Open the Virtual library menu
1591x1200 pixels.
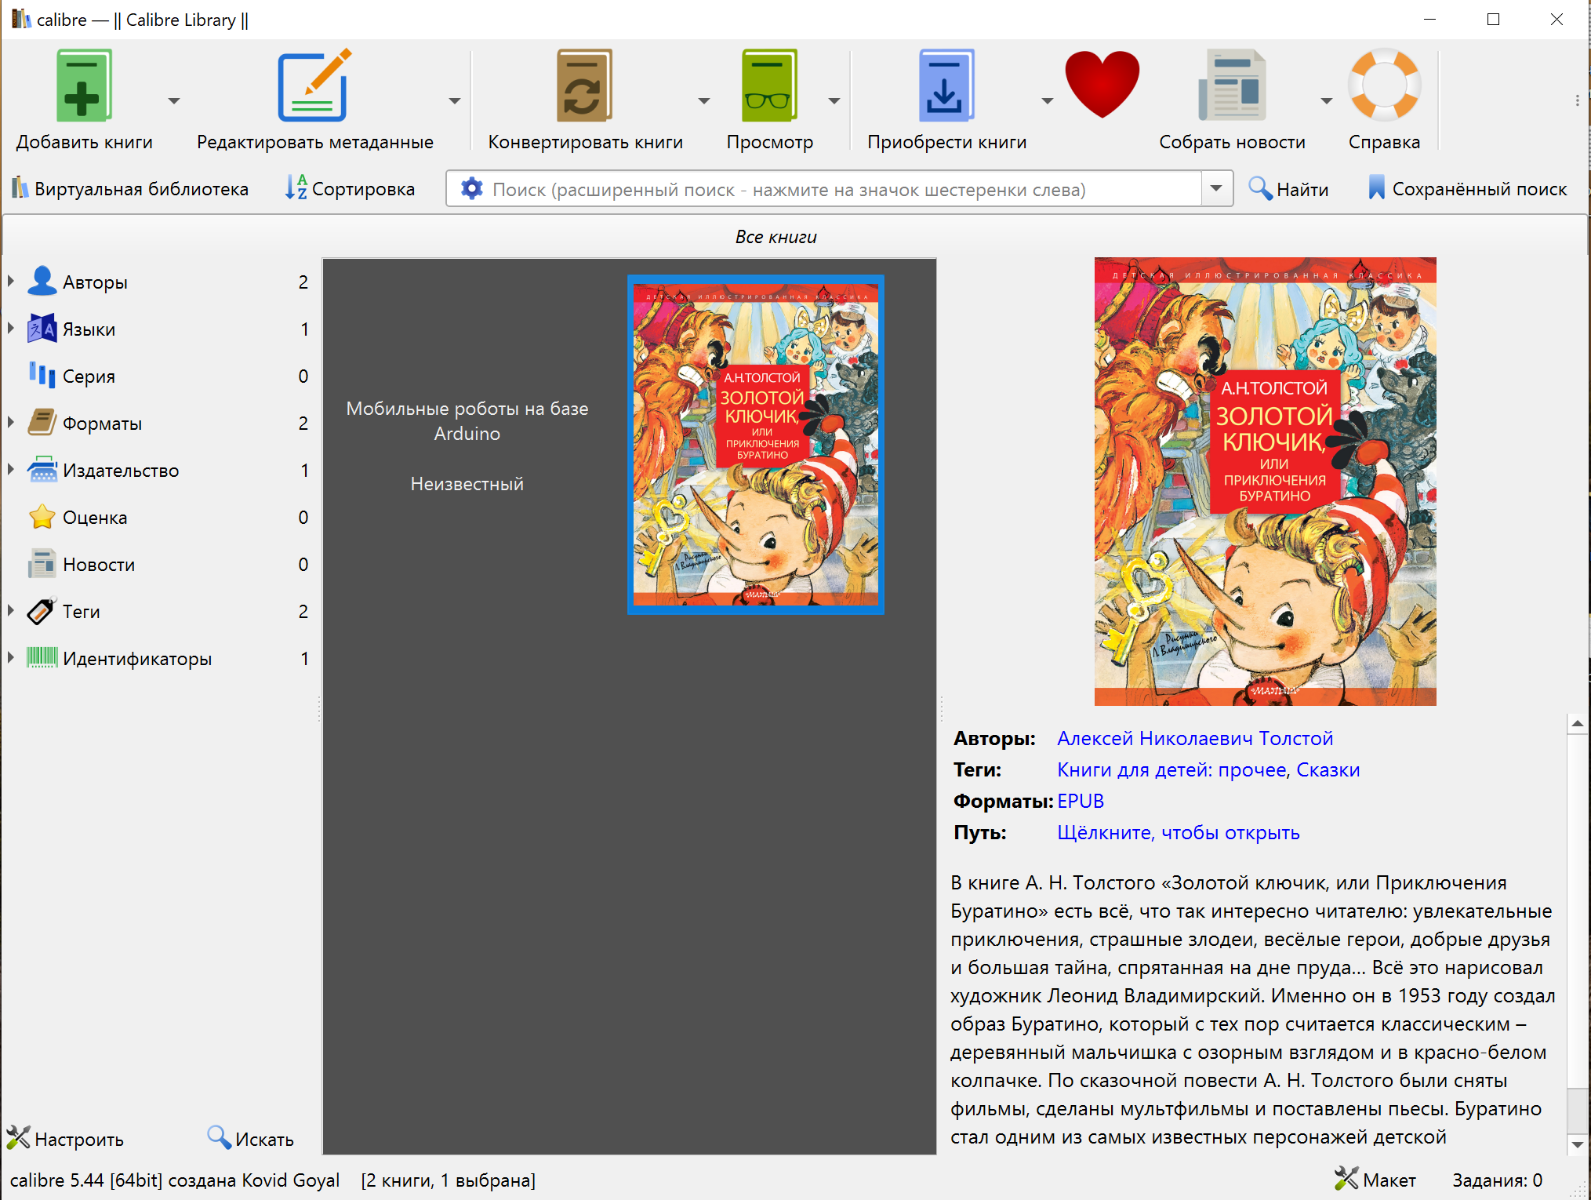[130, 189]
